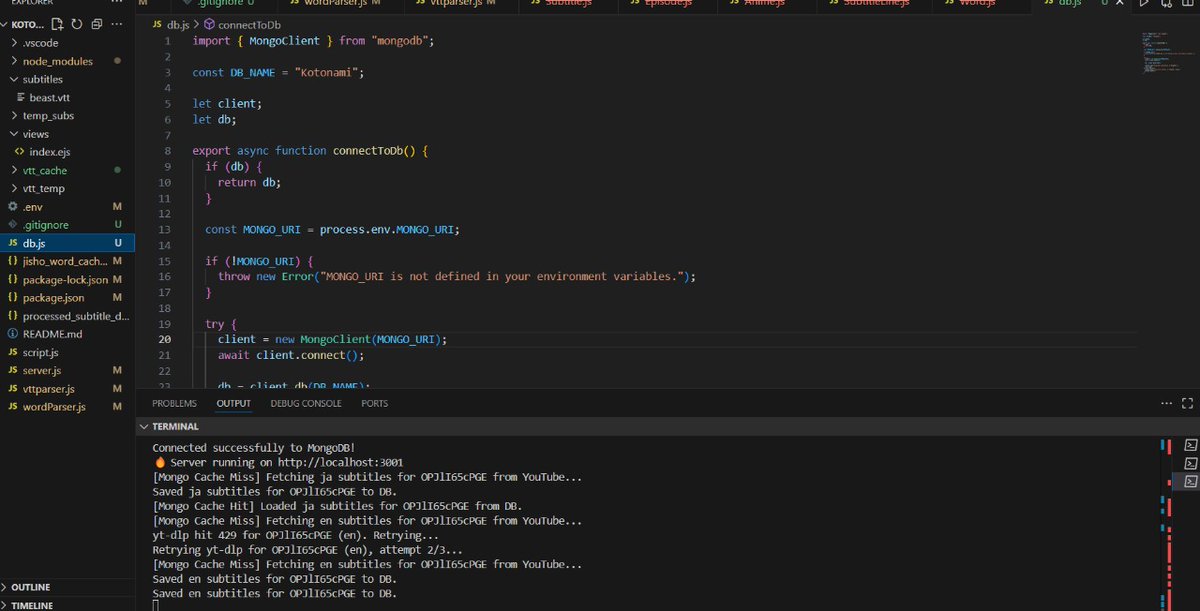Click the http://localhost:3001 terminal link
Screen dimensions: 1200x611
(x=339, y=463)
